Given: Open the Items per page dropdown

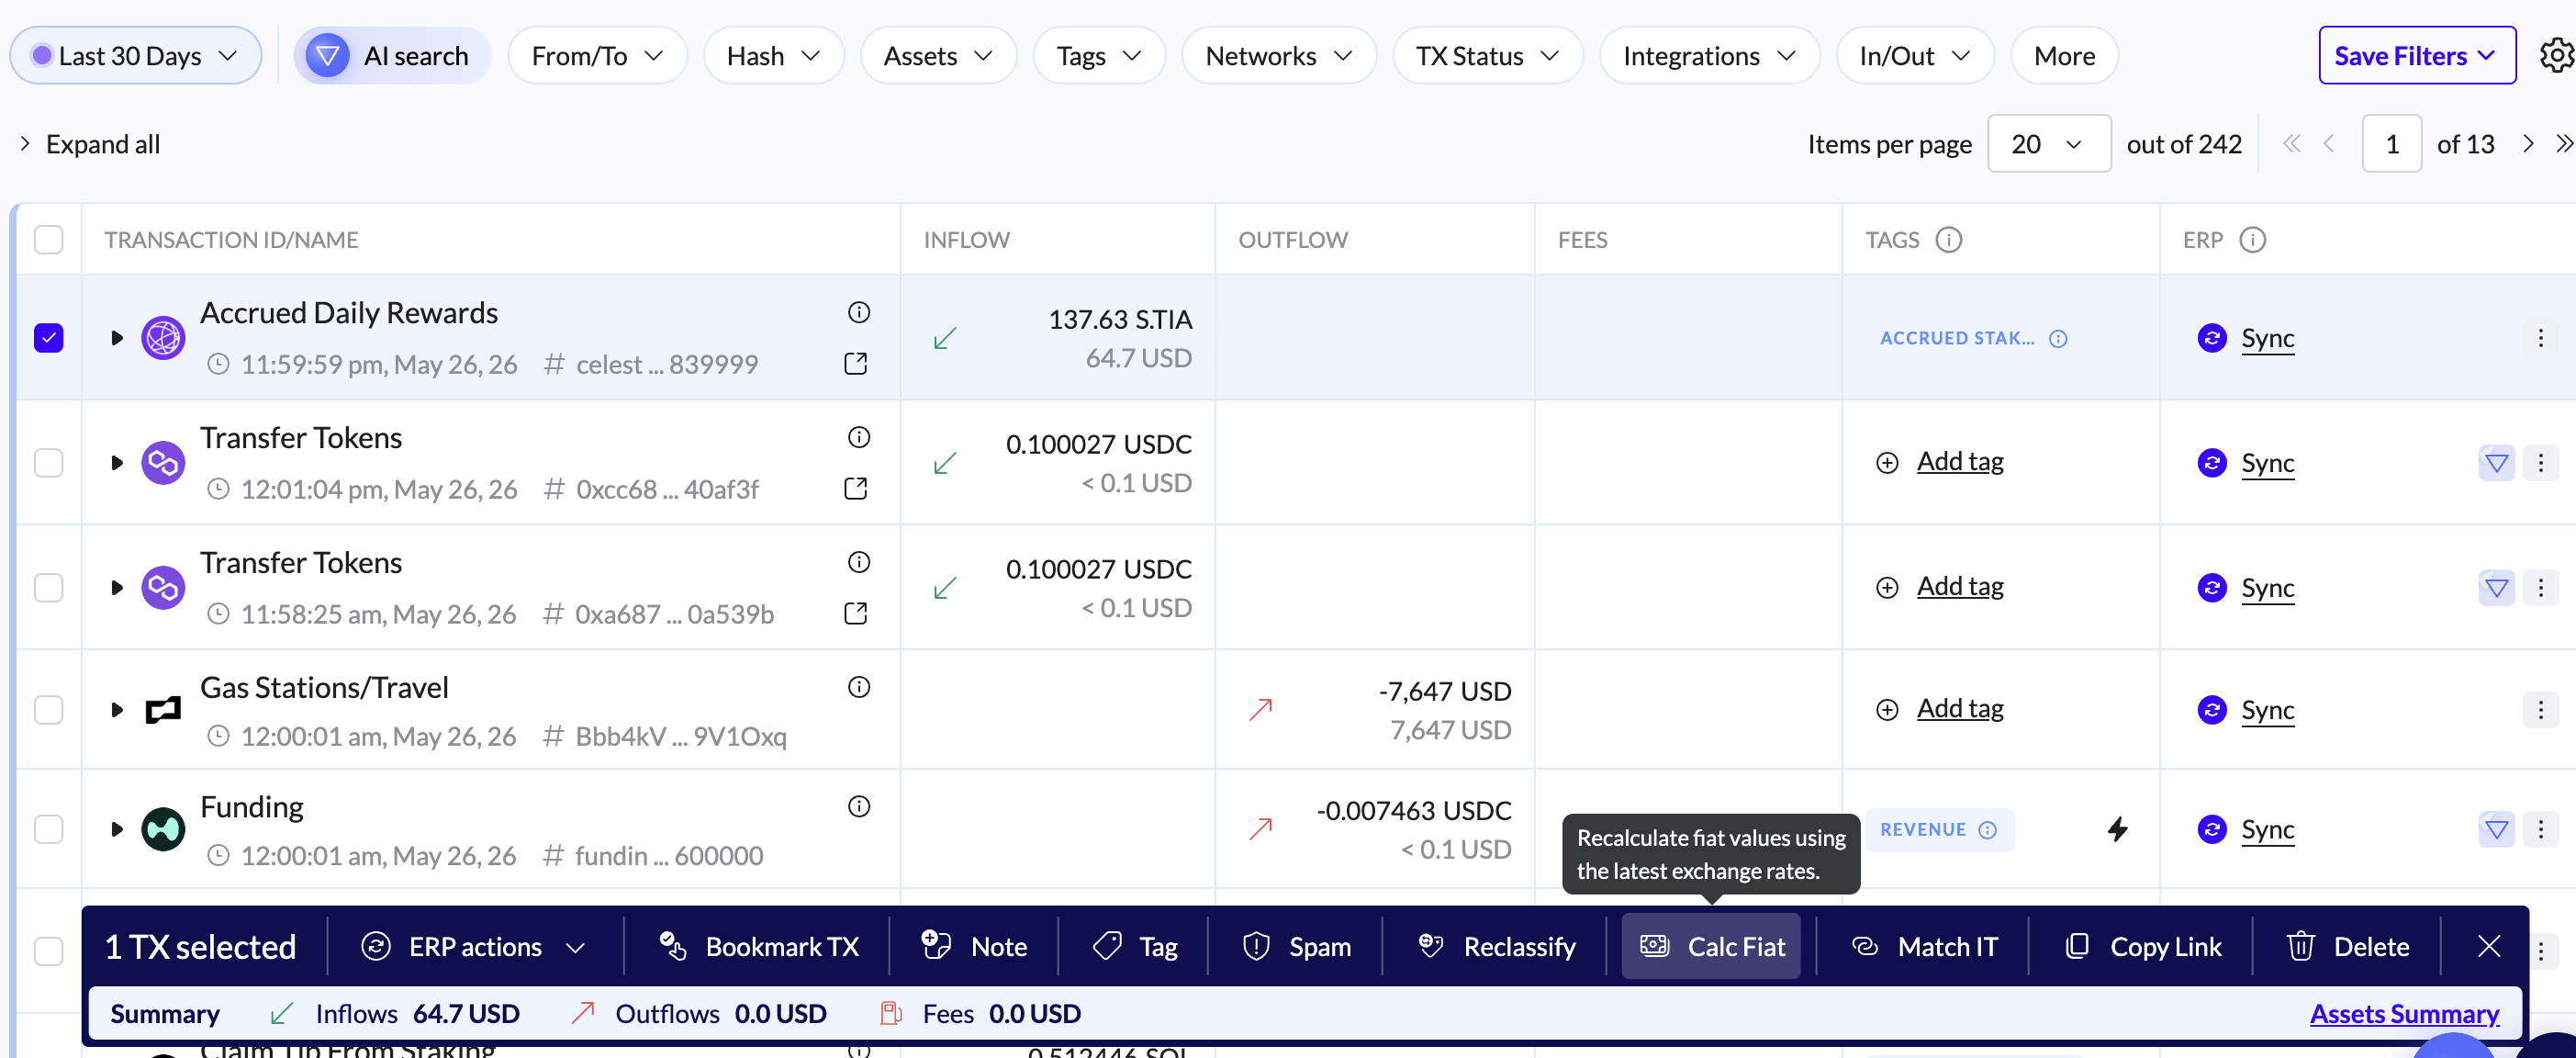Looking at the screenshot, I should coord(2048,144).
